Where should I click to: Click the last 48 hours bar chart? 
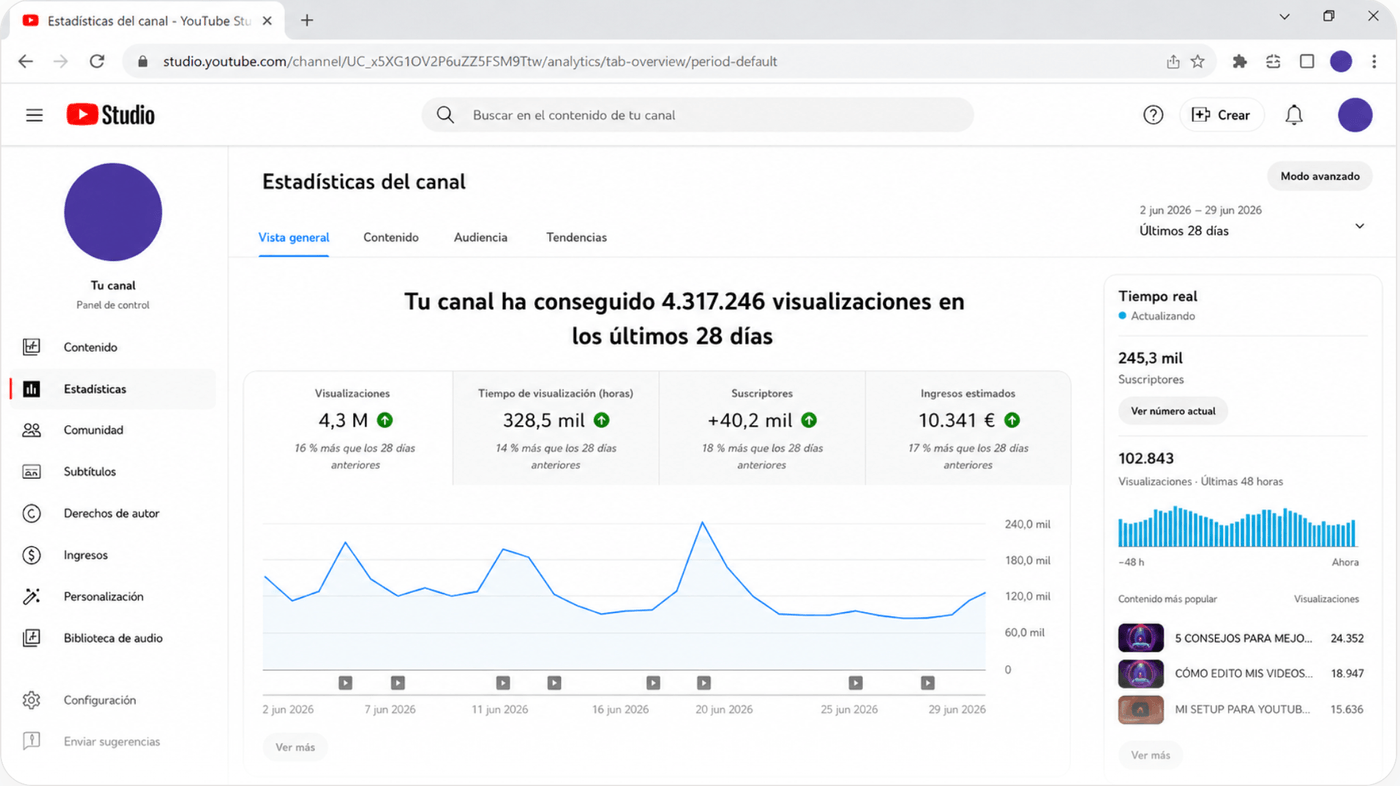1237,527
